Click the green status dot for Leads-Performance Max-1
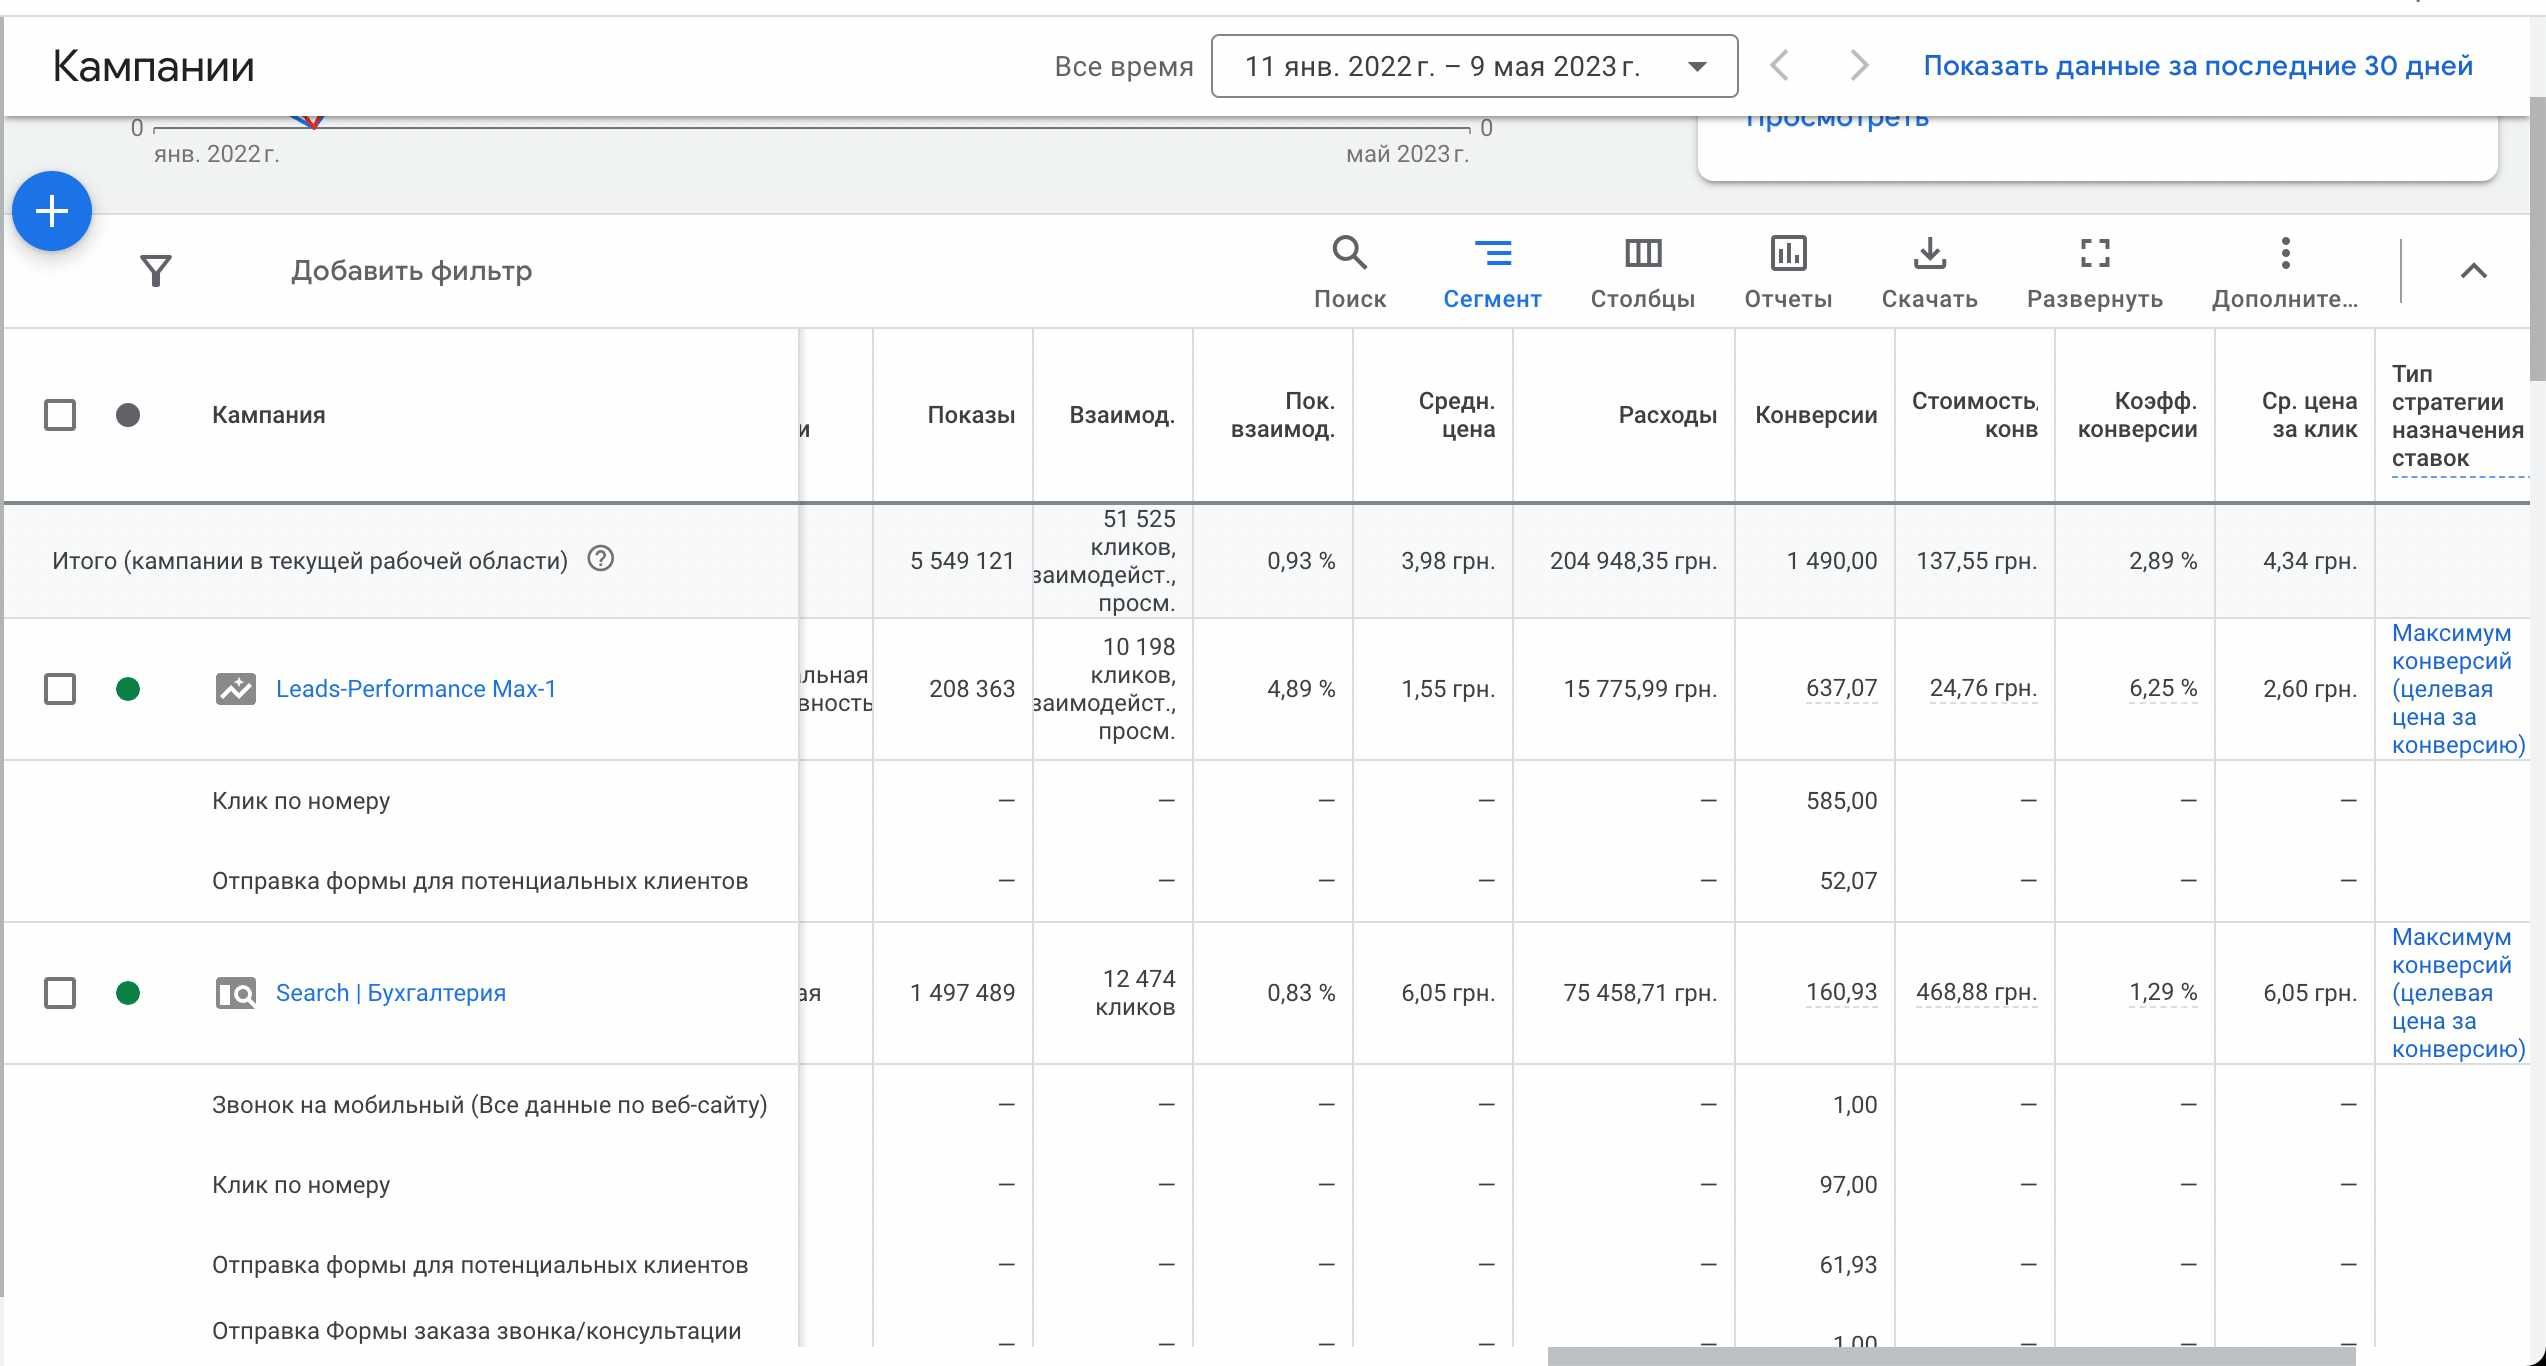Image resolution: width=2546 pixels, height=1366 pixels. (128, 689)
